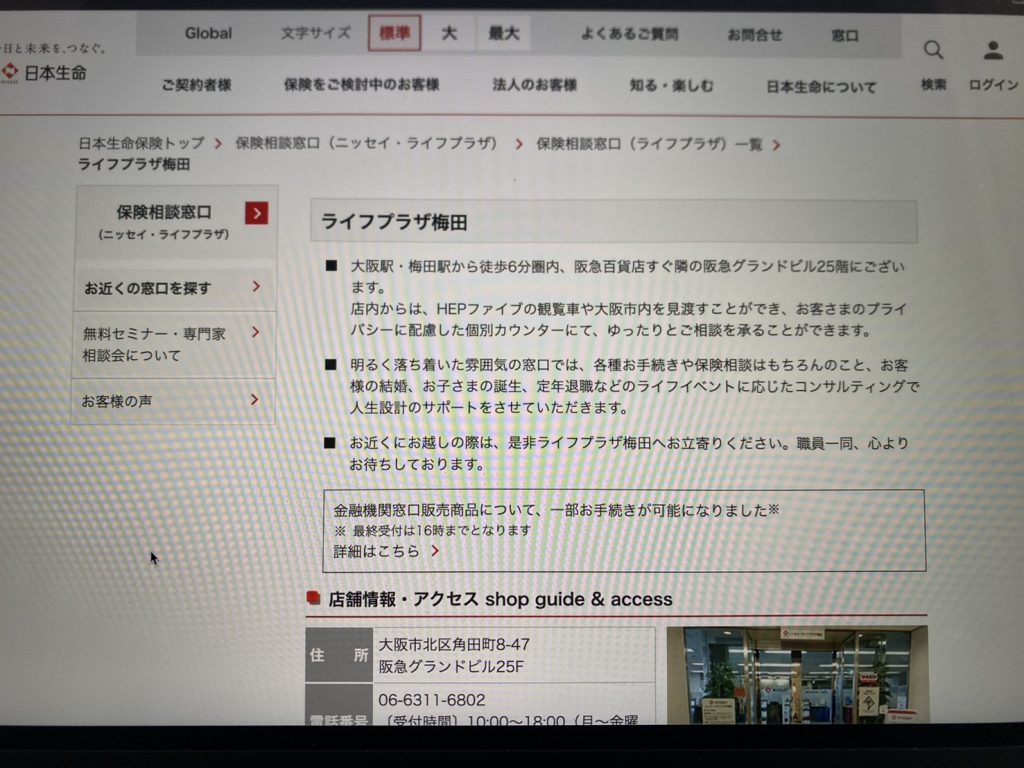This screenshot has width=1024, height=768.
Task: Click 日本生命保険トップ breadcrumb
Action: tap(141, 143)
